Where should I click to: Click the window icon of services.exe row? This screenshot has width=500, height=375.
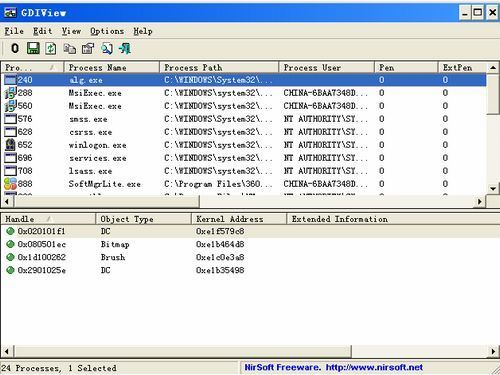click(10, 158)
